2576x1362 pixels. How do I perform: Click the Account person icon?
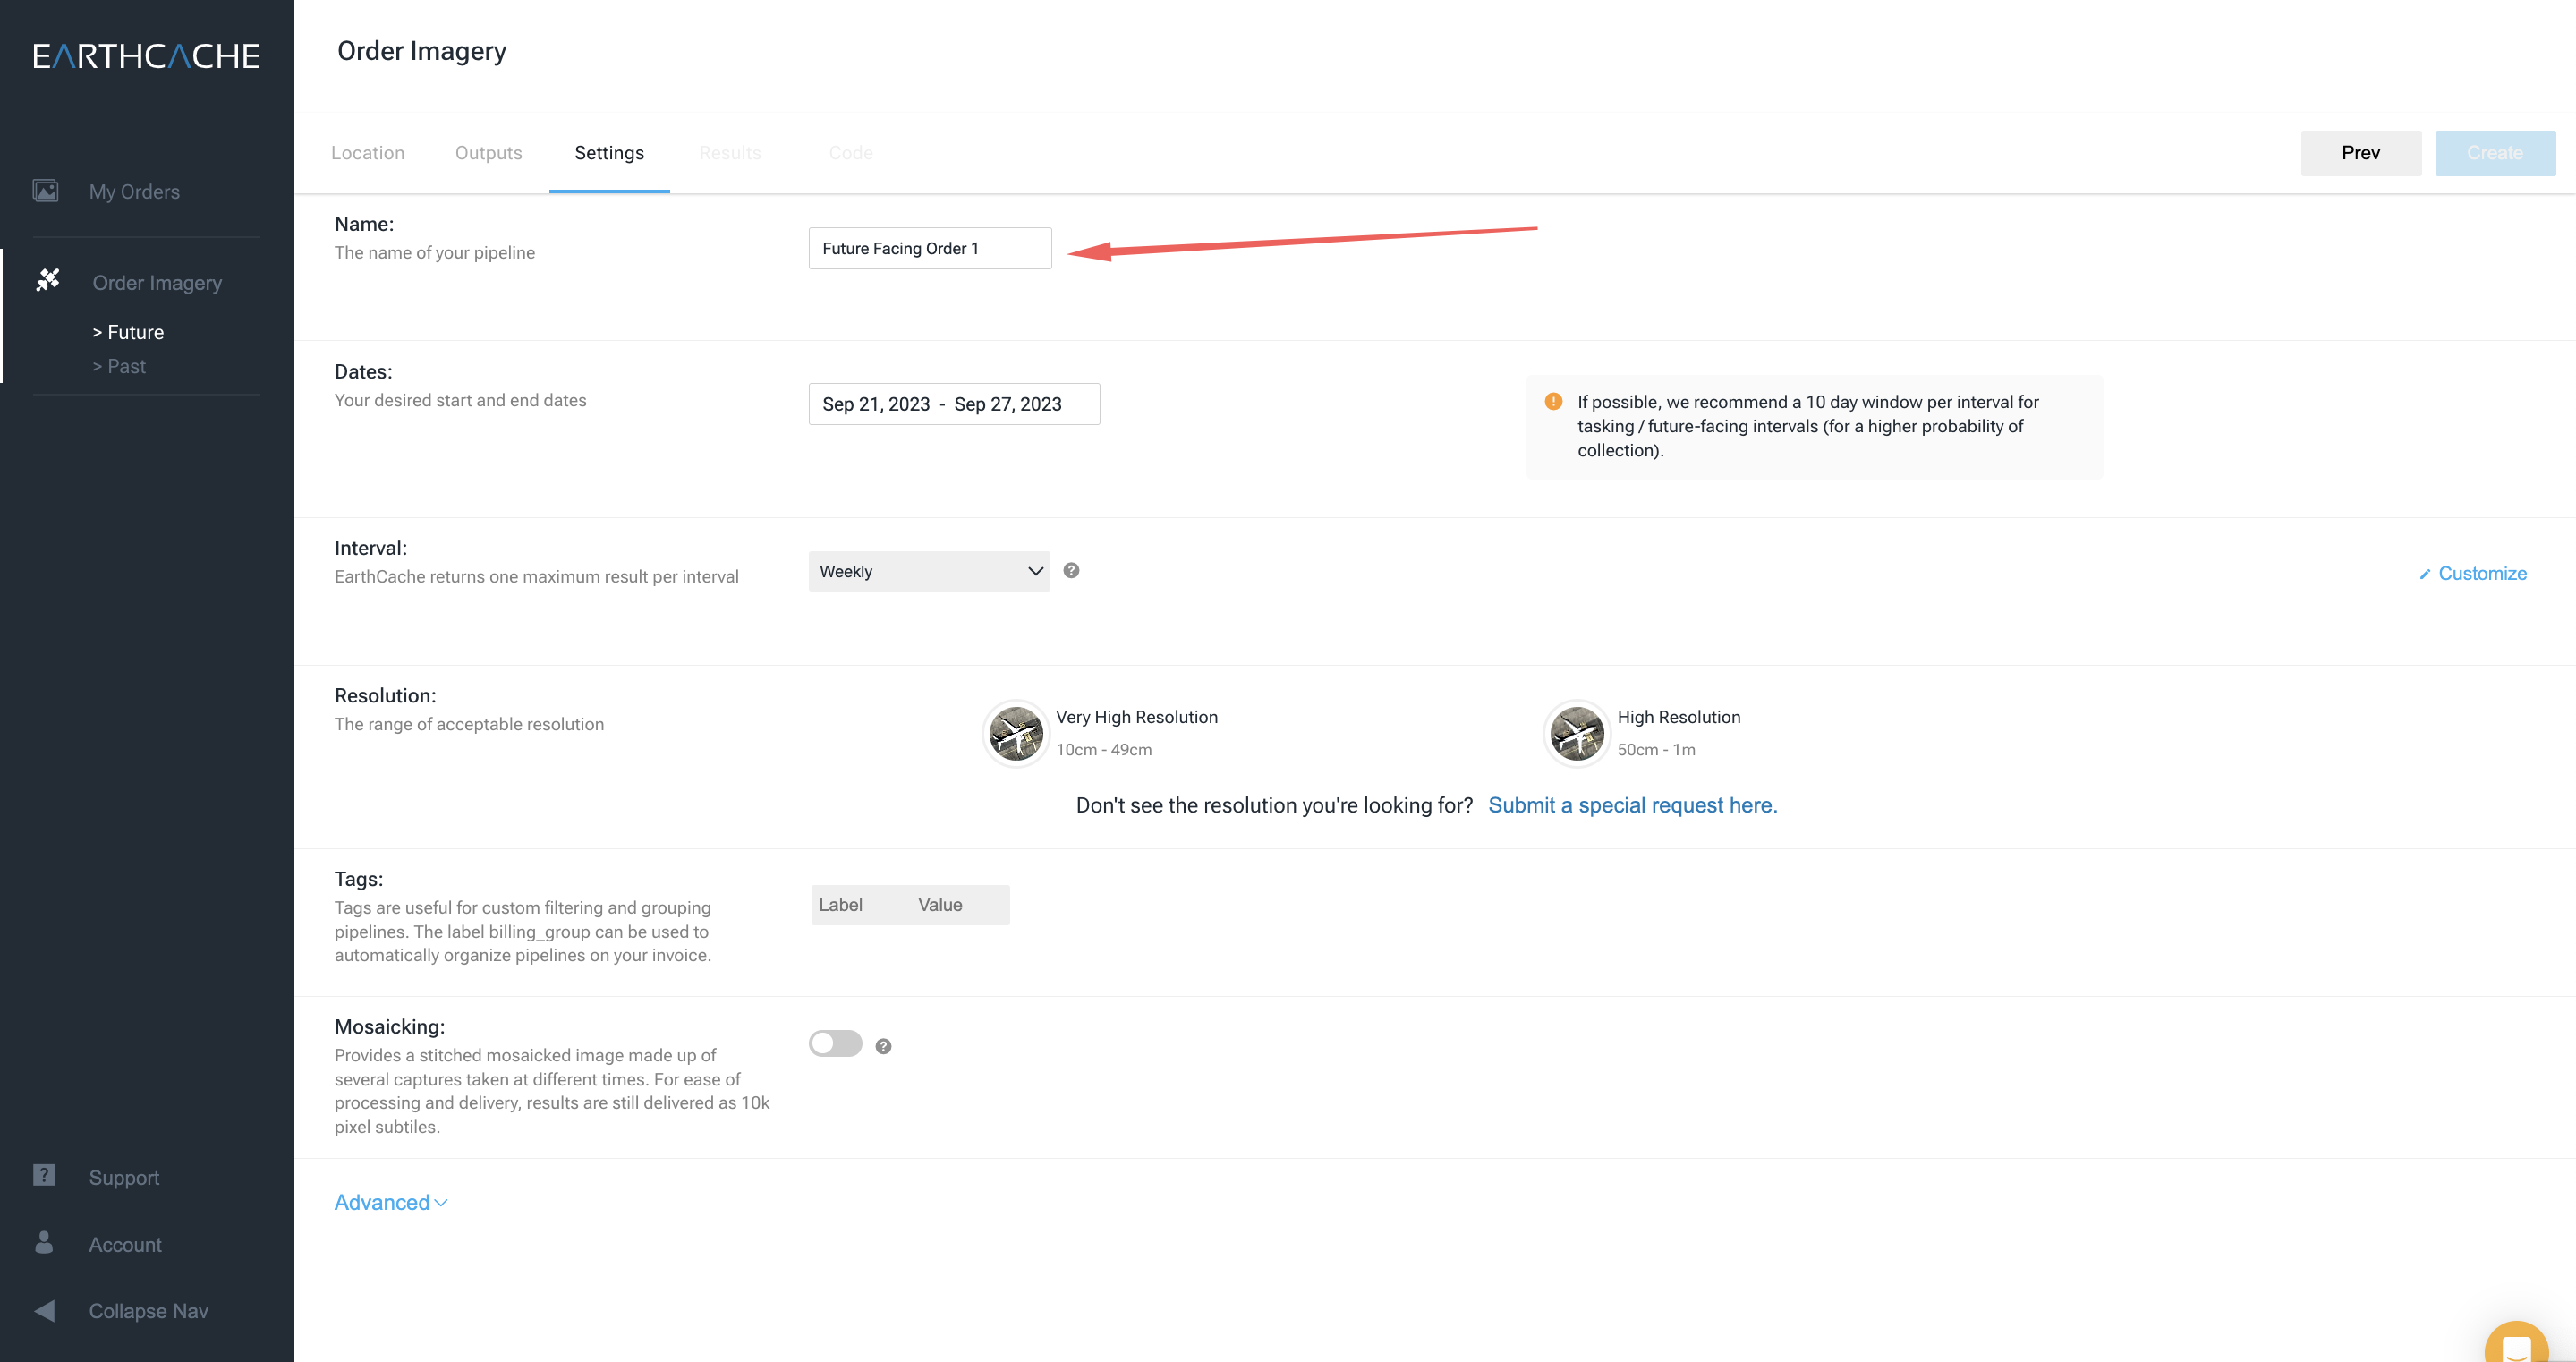(x=44, y=1242)
